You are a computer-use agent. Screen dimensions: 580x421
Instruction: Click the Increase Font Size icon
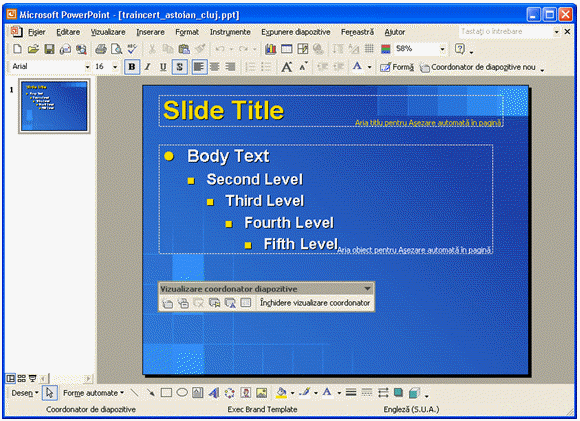pos(286,67)
